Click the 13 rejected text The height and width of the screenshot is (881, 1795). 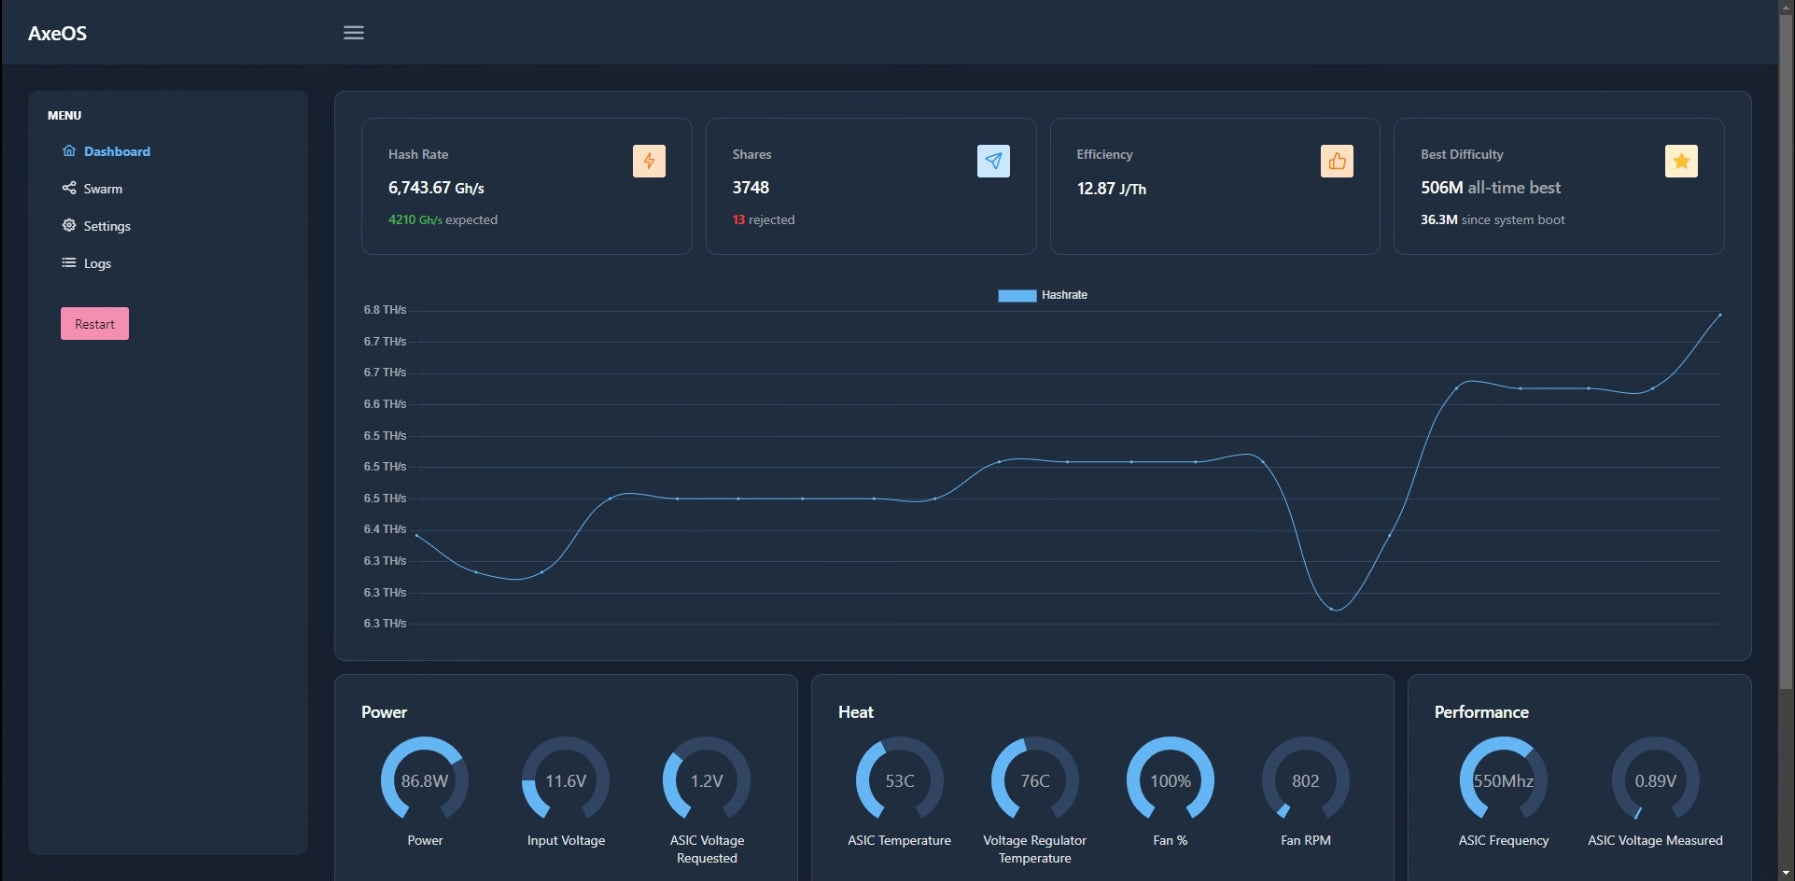click(x=763, y=220)
